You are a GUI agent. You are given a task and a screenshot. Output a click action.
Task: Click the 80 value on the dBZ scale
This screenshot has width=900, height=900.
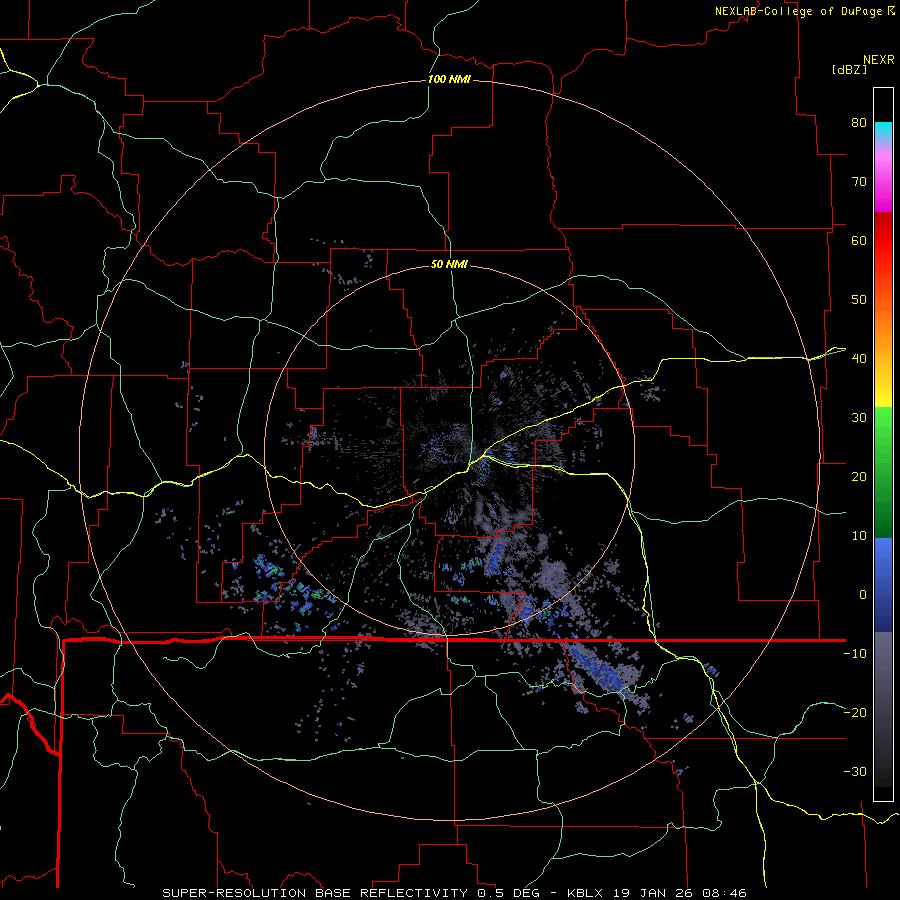(859, 122)
